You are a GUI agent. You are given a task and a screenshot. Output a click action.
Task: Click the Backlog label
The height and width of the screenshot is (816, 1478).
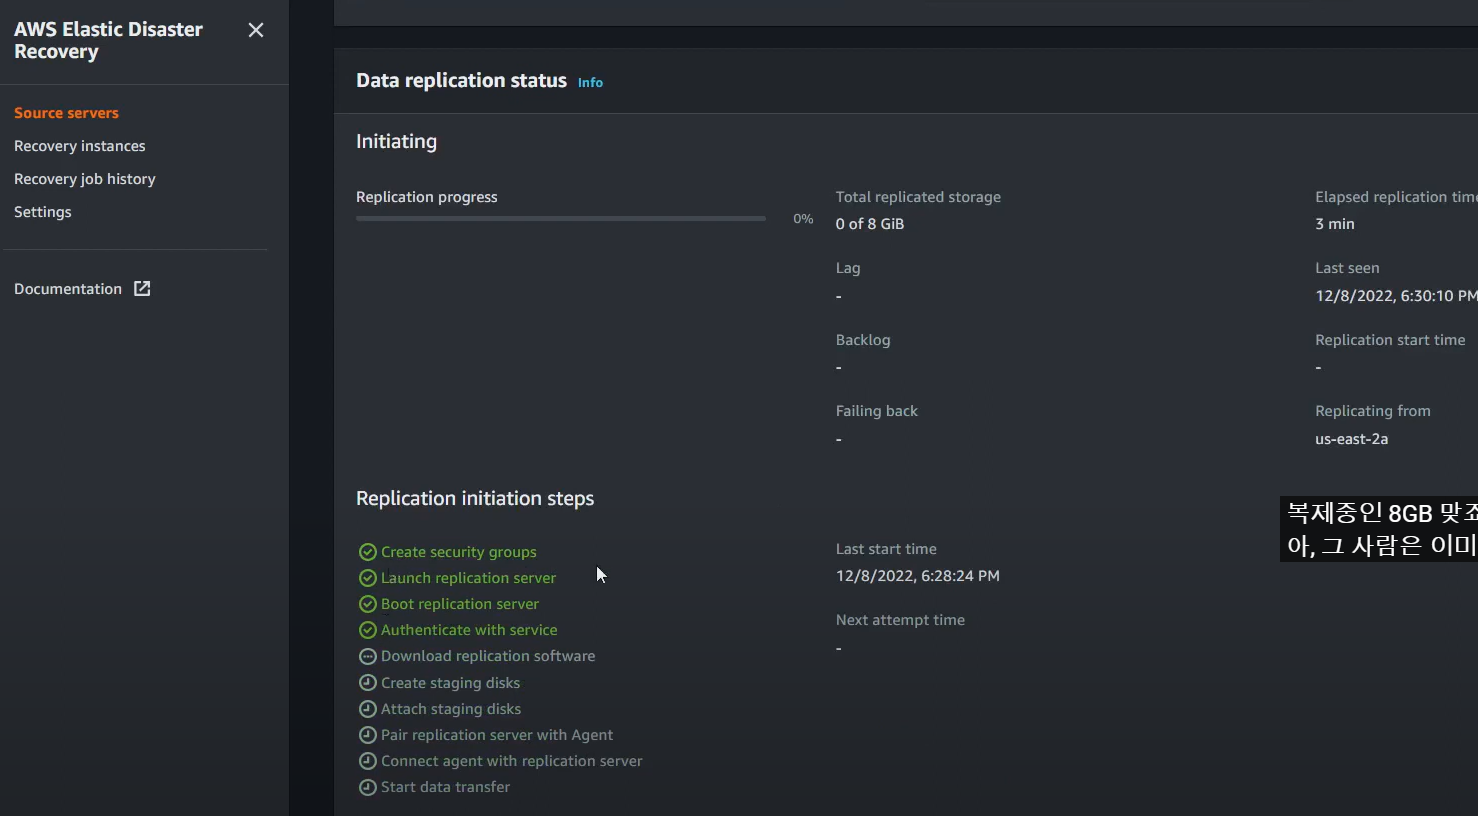click(x=863, y=340)
